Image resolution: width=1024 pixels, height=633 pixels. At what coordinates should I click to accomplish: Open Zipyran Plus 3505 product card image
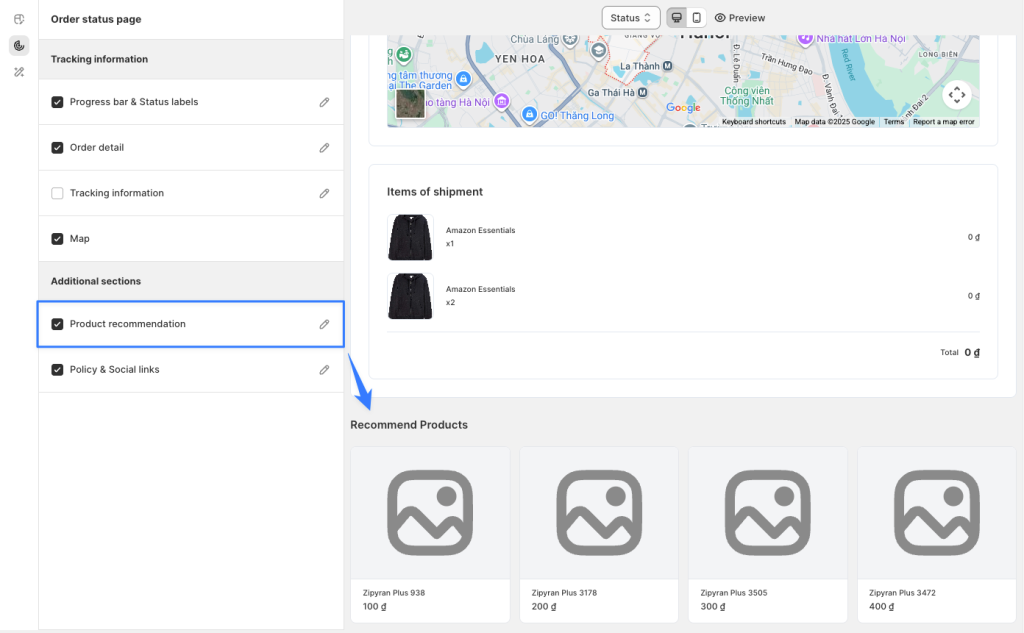767,513
